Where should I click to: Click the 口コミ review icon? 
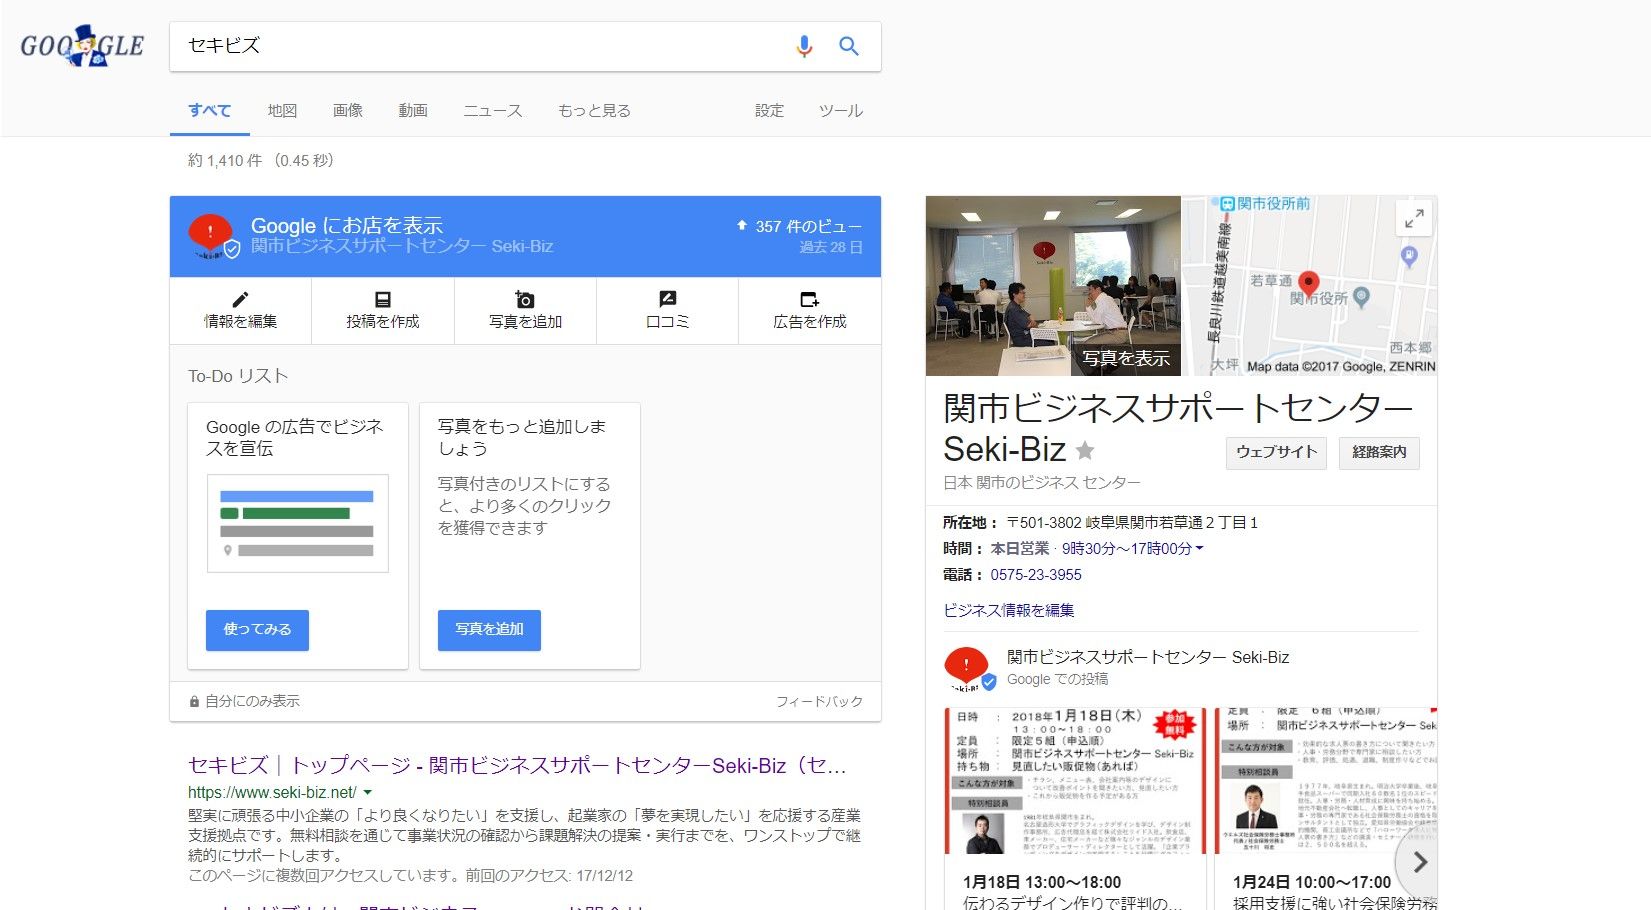667,299
